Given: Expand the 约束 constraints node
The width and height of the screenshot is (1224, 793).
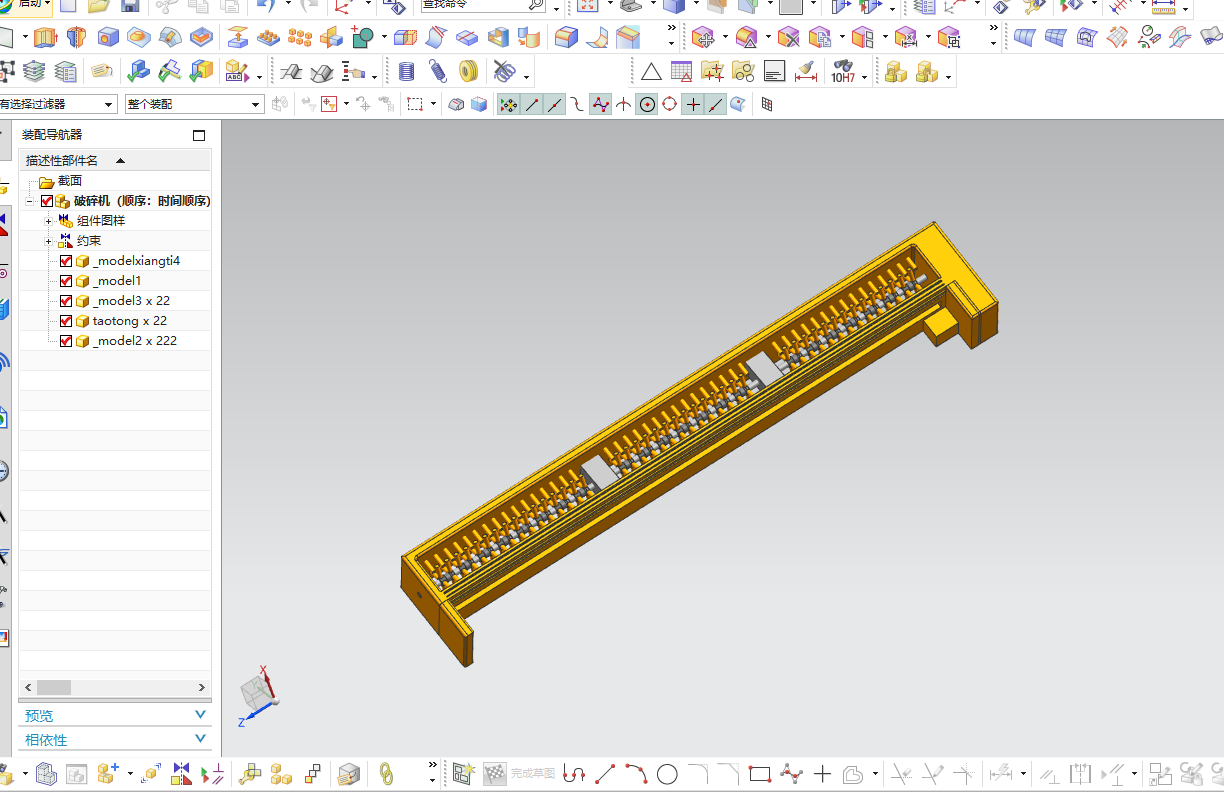Looking at the screenshot, I should [x=48, y=241].
